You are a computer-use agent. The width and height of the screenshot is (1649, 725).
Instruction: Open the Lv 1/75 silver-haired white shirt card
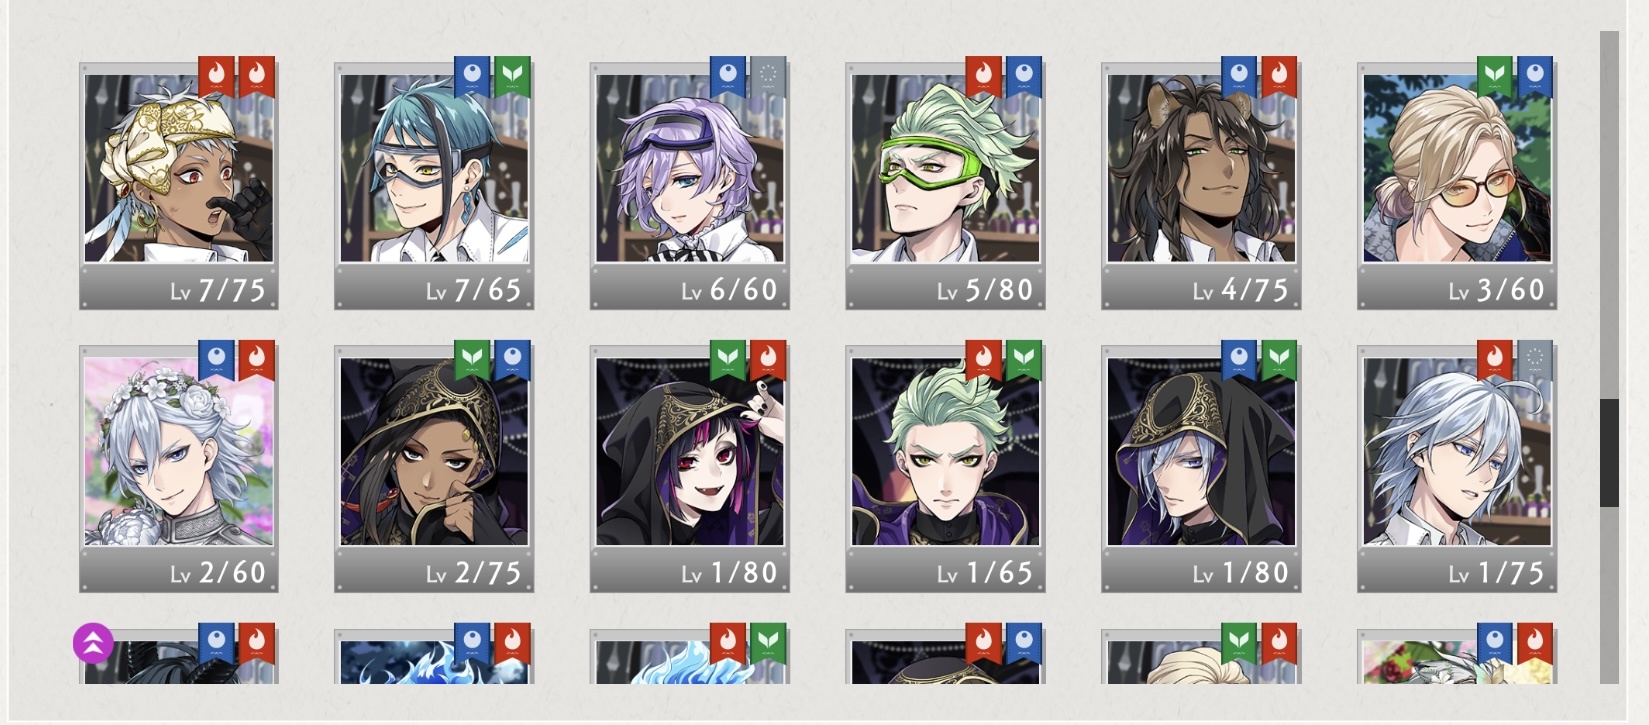(1457, 469)
